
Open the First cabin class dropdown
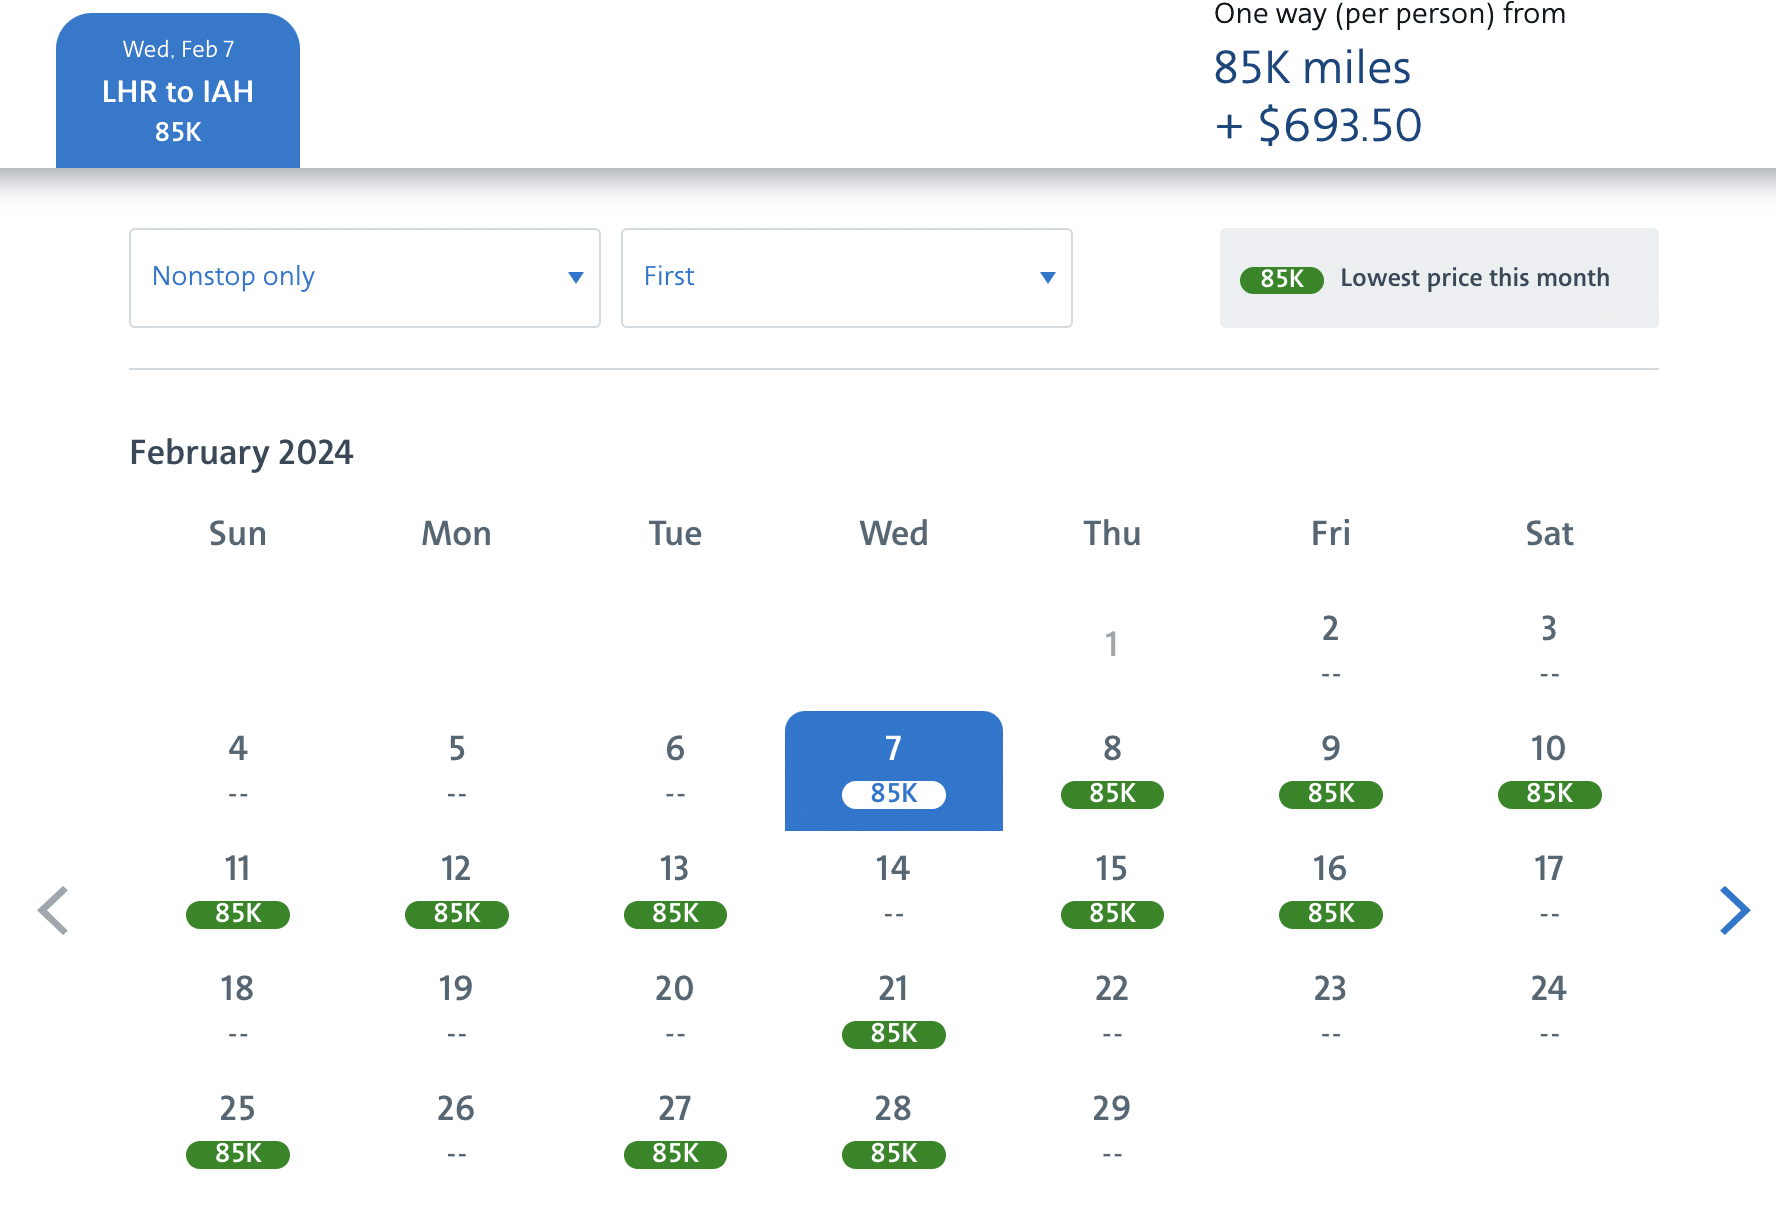(846, 277)
